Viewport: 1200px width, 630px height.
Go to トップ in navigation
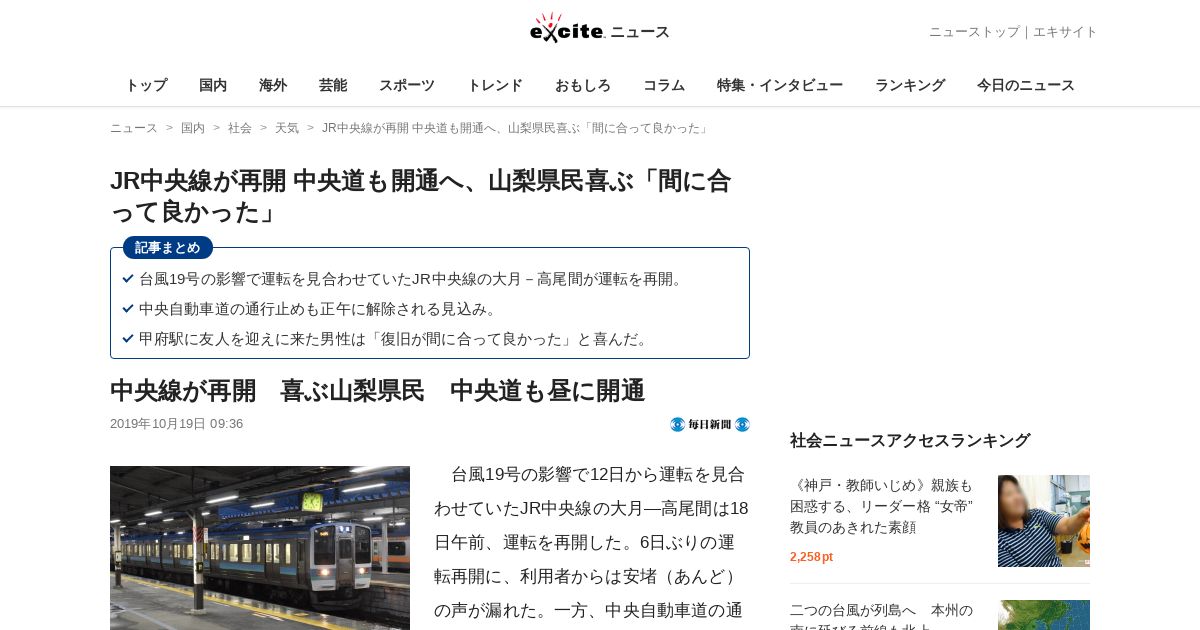146,85
